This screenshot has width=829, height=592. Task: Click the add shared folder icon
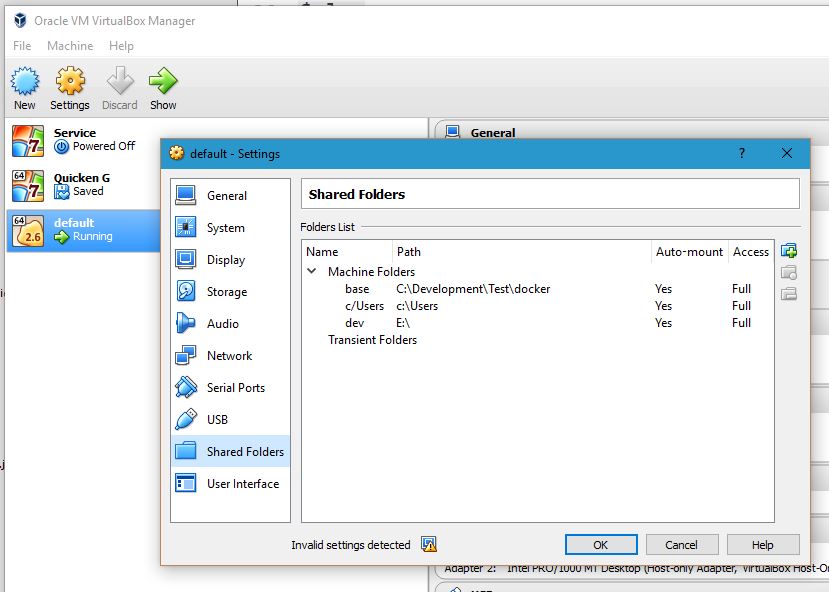(789, 251)
